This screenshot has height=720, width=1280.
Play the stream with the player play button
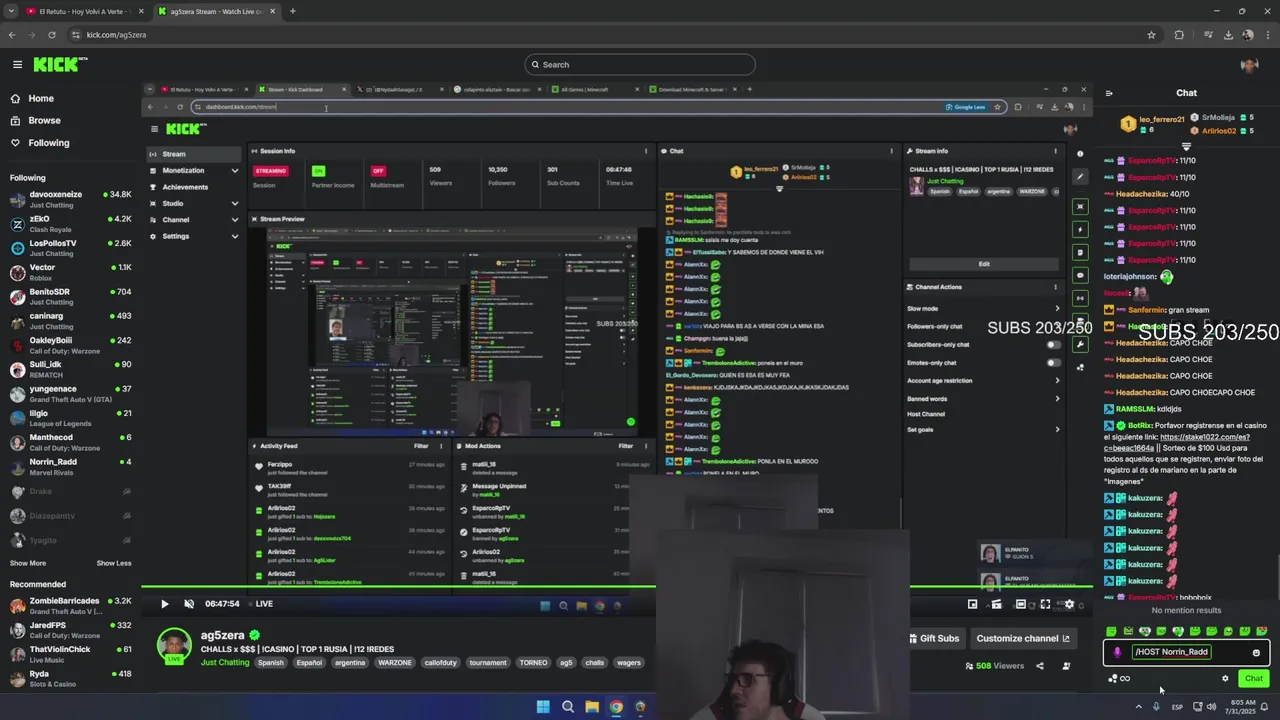(x=165, y=604)
